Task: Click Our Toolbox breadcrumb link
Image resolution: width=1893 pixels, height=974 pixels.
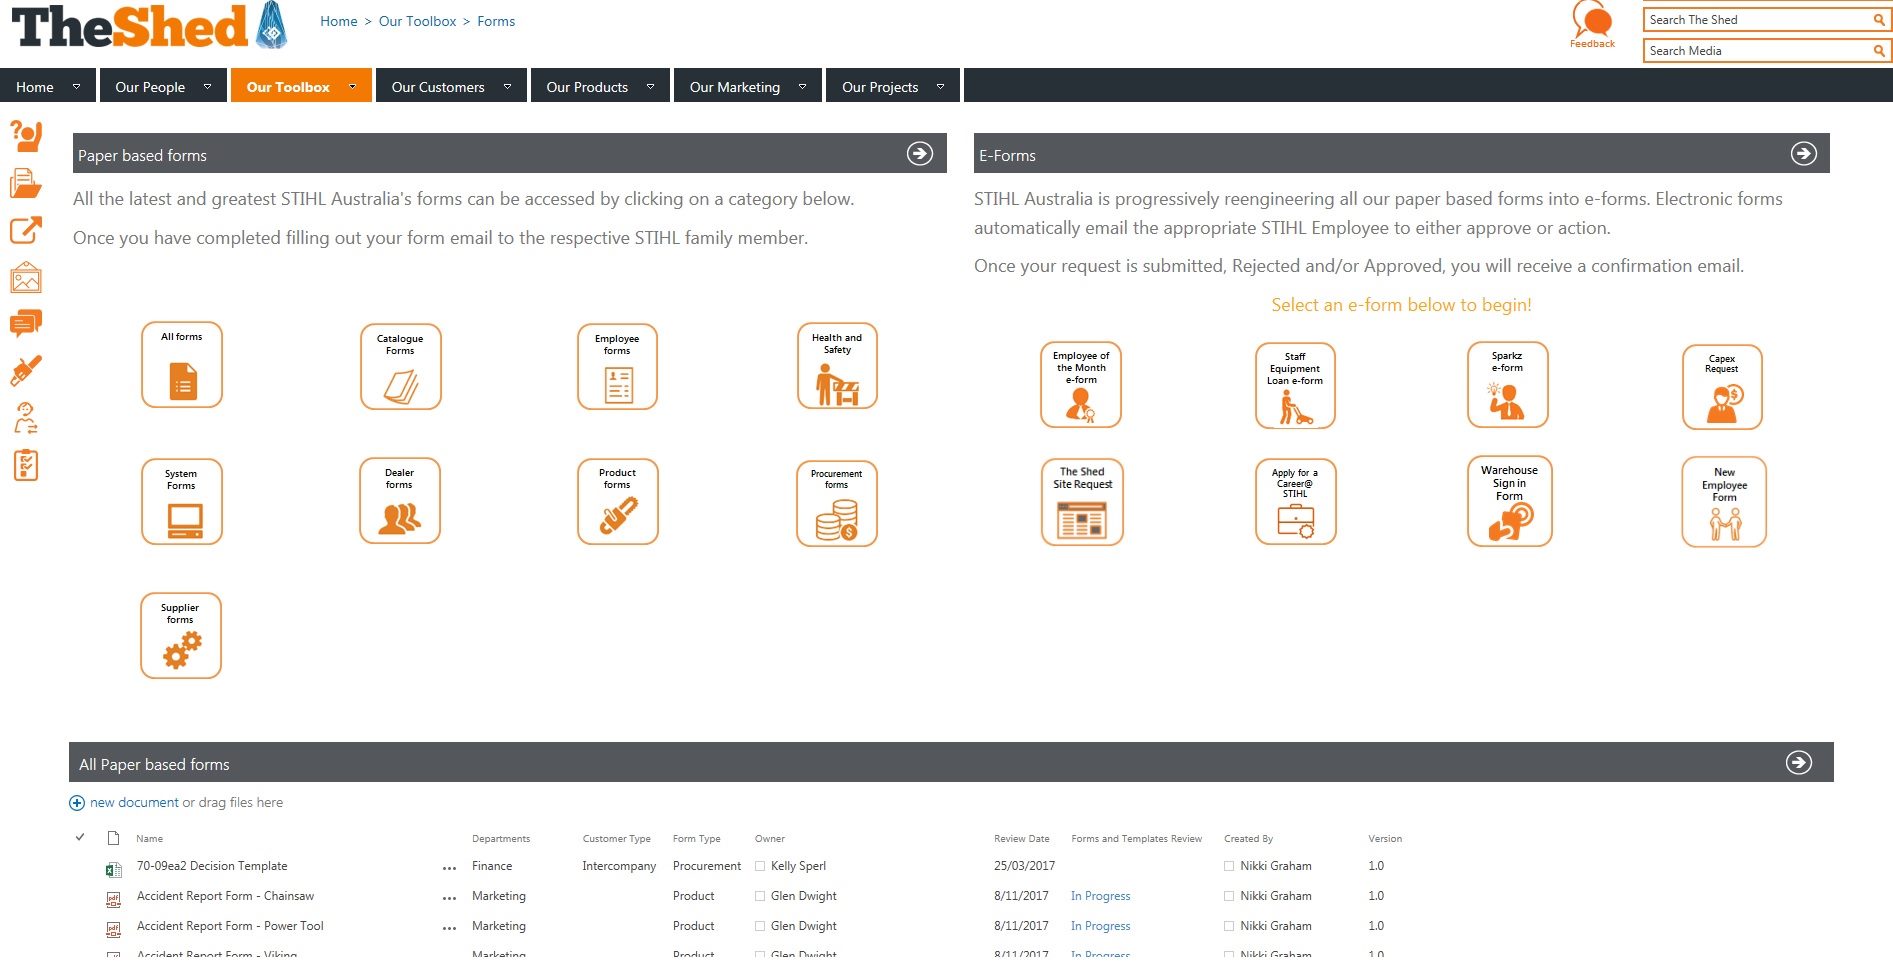Action: tap(417, 21)
